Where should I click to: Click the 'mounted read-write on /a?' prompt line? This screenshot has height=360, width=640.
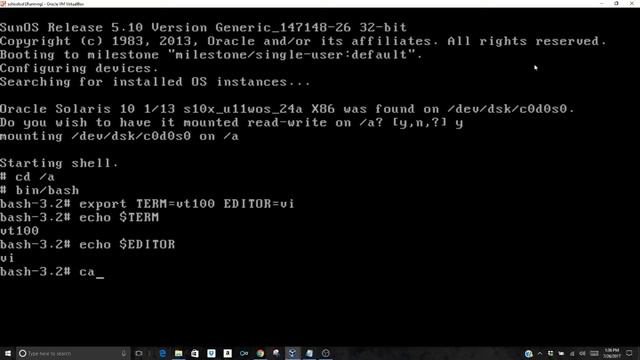[x=231, y=123]
